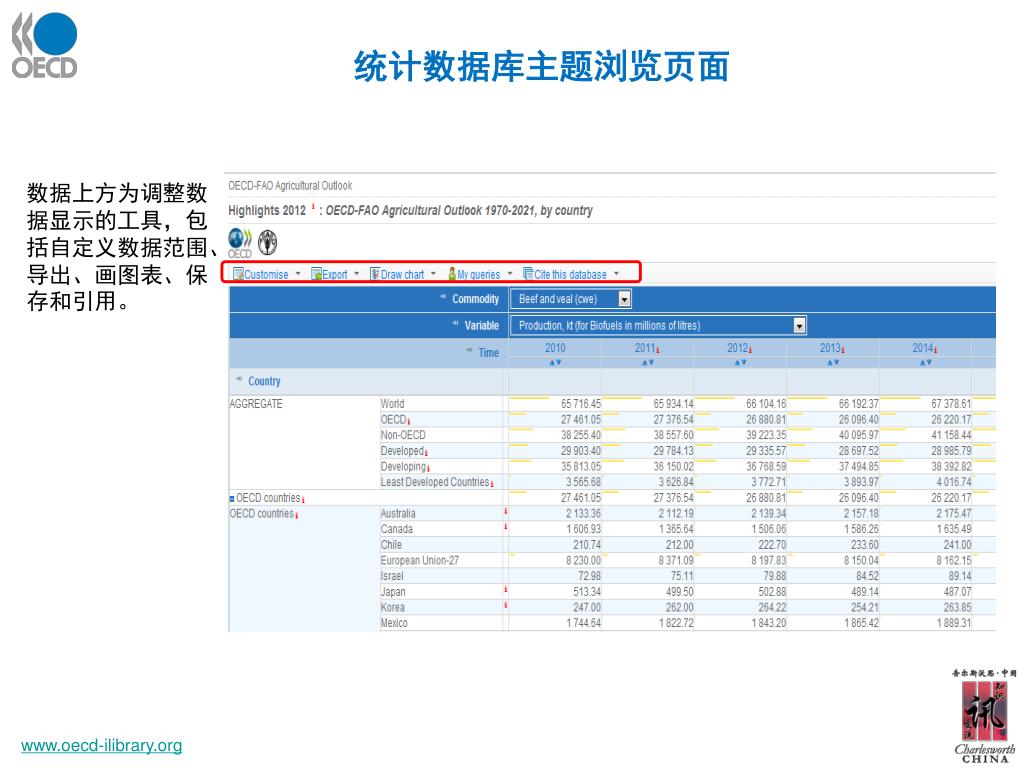Click the large OECD logo in the slide corner
The height and width of the screenshot is (768, 1024).
(x=45, y=46)
